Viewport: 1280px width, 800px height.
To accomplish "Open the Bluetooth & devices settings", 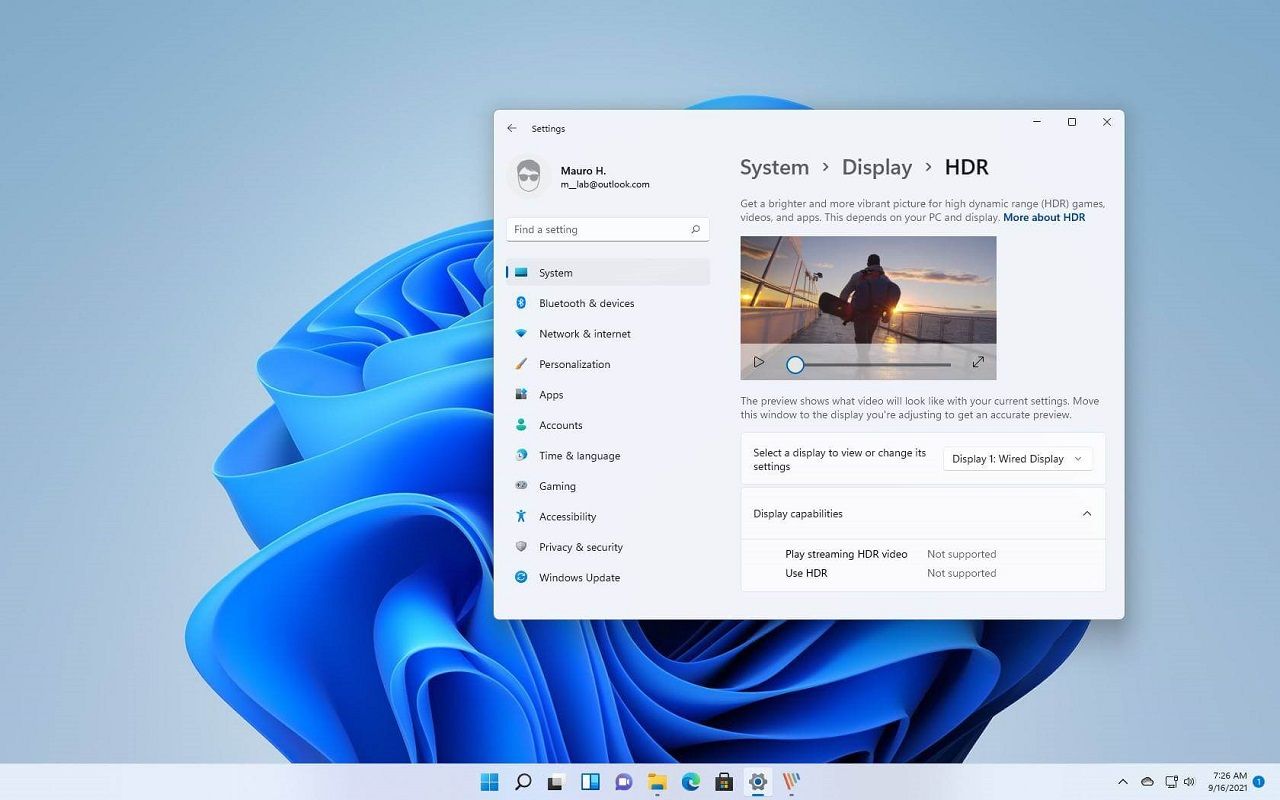I will click(x=586, y=303).
